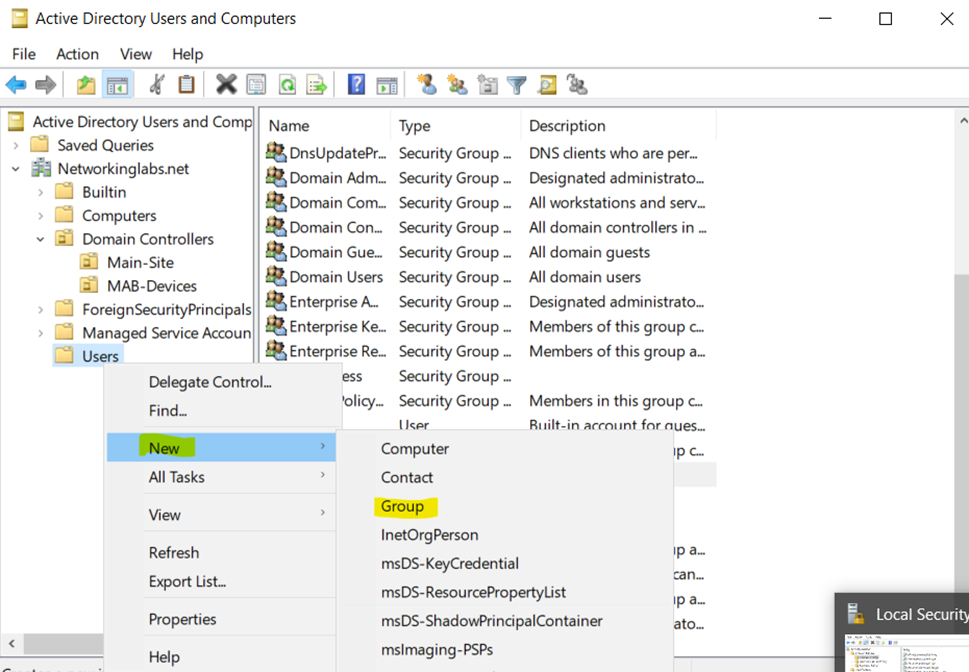969x672 pixels.
Task: Go back with the blue arrow
Action: (x=16, y=85)
